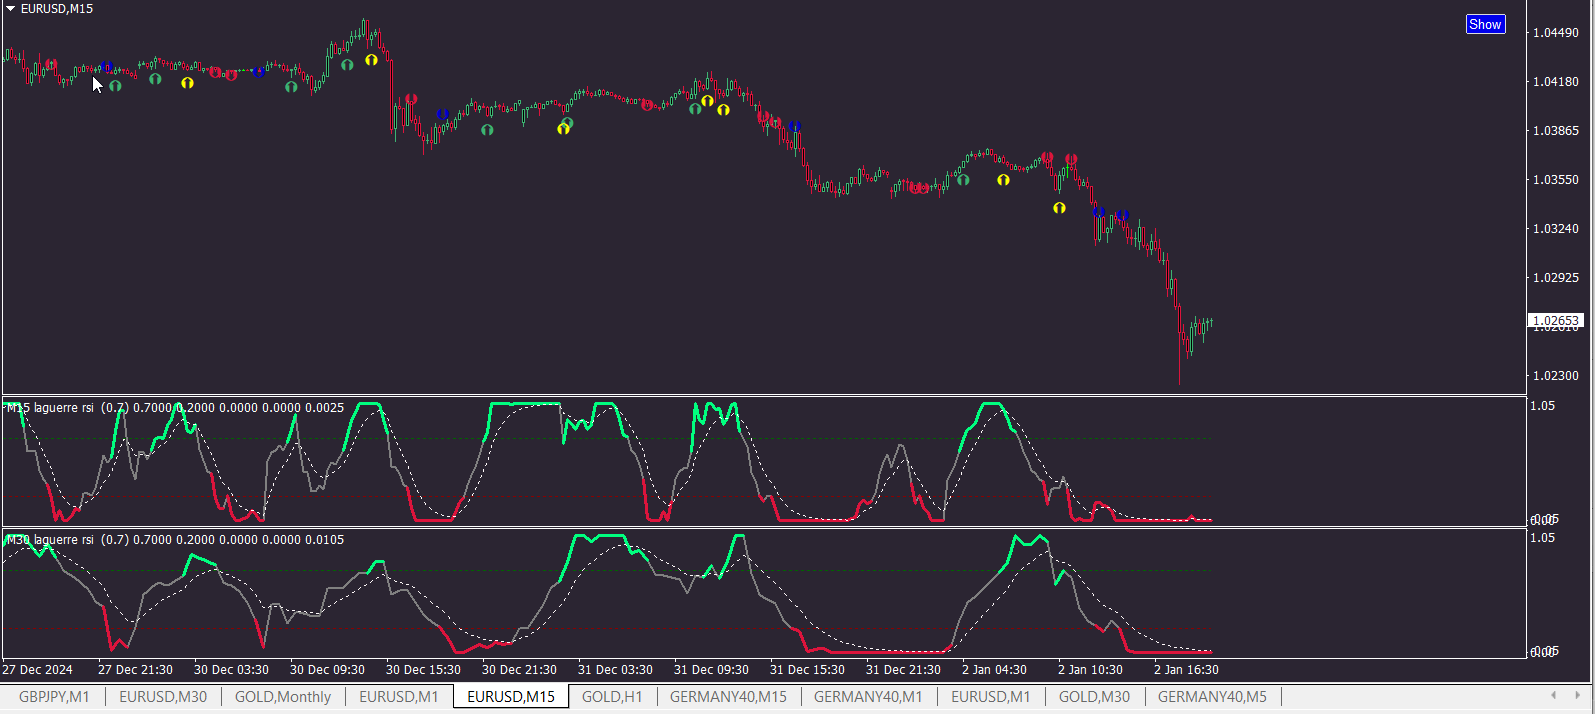Click price scale value 1.02300
The image size is (1595, 714).
pyautogui.click(x=1556, y=376)
